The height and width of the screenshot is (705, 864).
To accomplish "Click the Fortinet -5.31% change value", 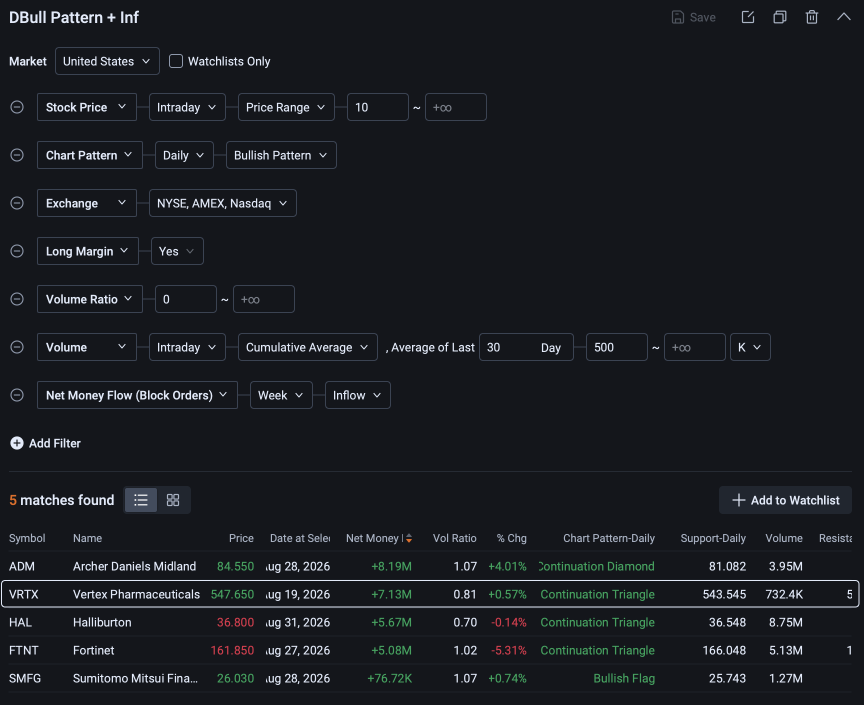I will point(509,650).
